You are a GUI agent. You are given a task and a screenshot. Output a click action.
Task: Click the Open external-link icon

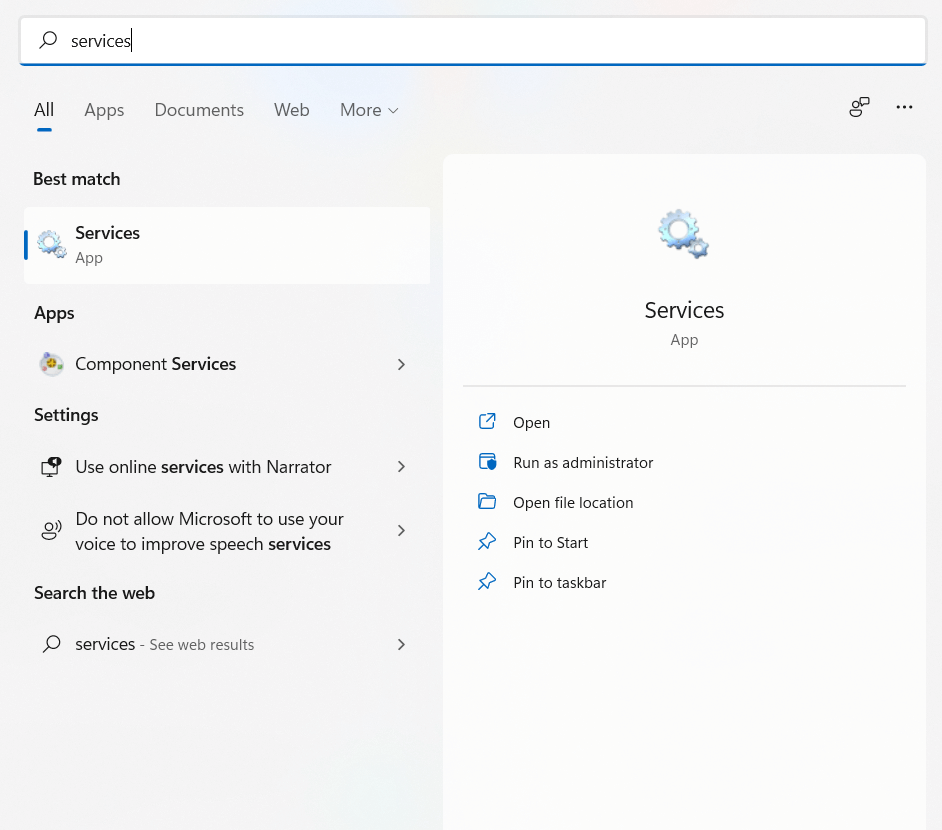click(x=487, y=421)
